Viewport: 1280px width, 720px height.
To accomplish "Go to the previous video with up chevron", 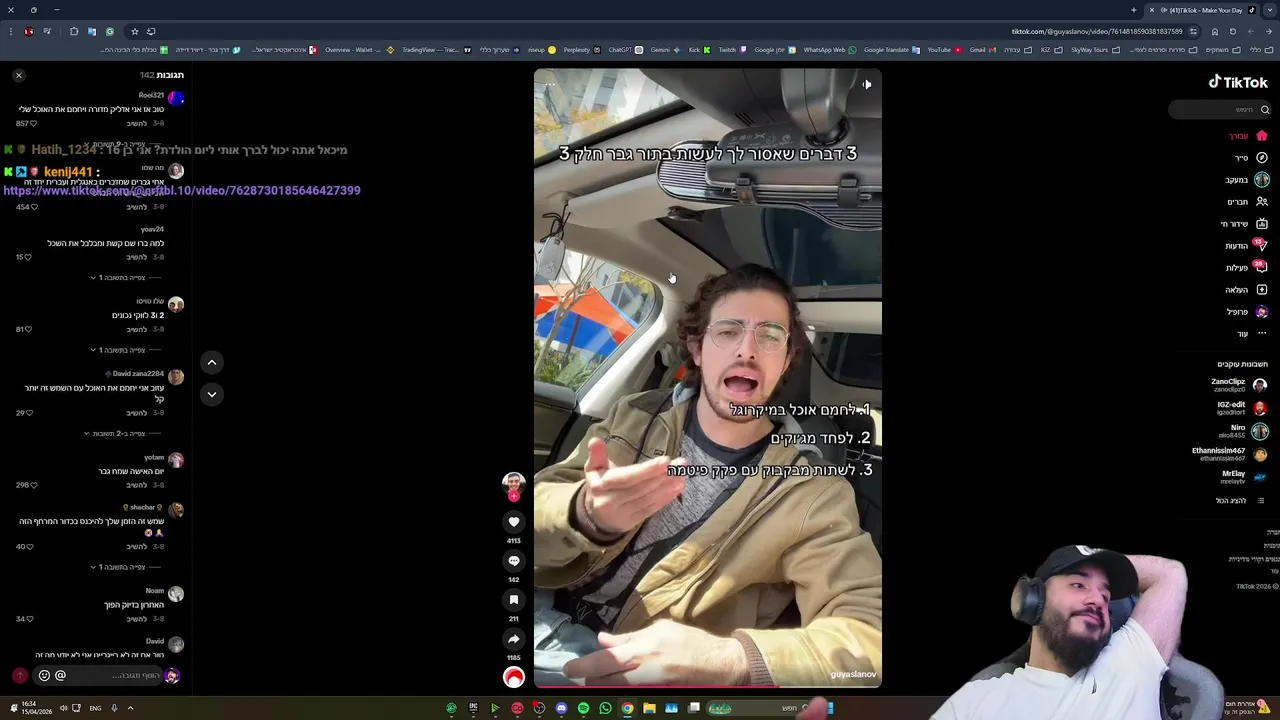I will 212,362.
